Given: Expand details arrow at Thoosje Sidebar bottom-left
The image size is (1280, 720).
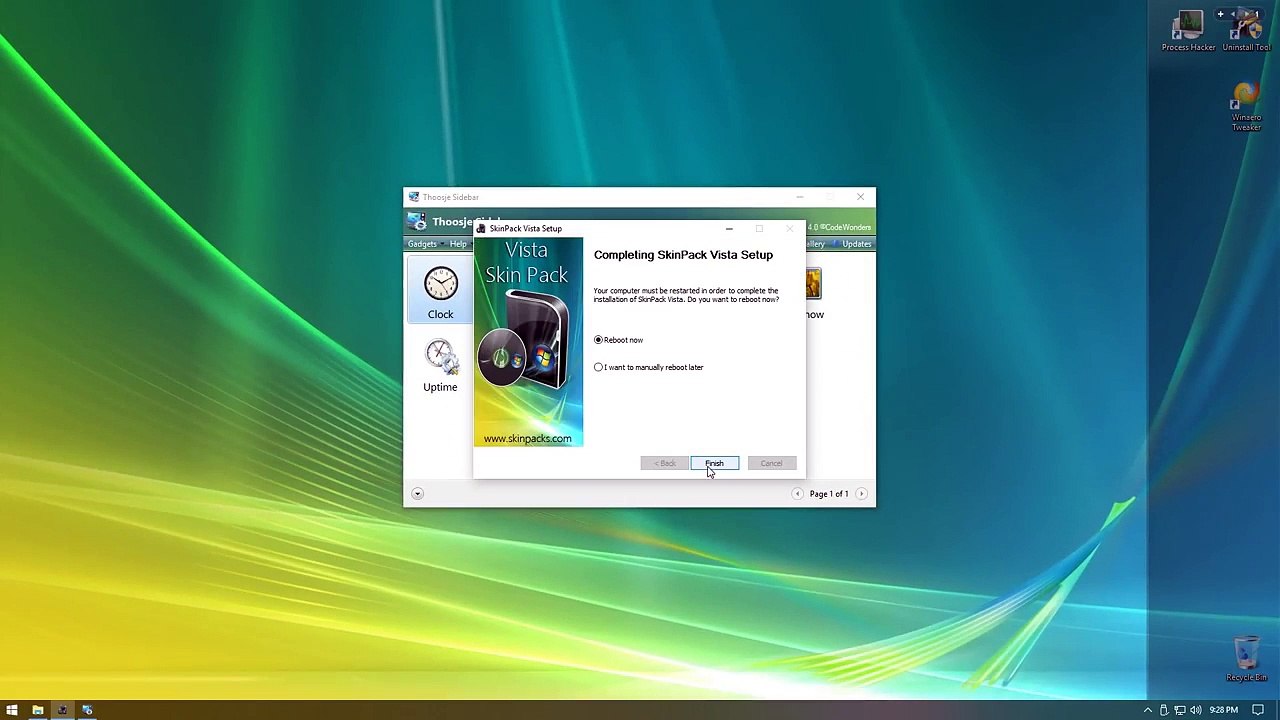Looking at the screenshot, I should [x=418, y=493].
